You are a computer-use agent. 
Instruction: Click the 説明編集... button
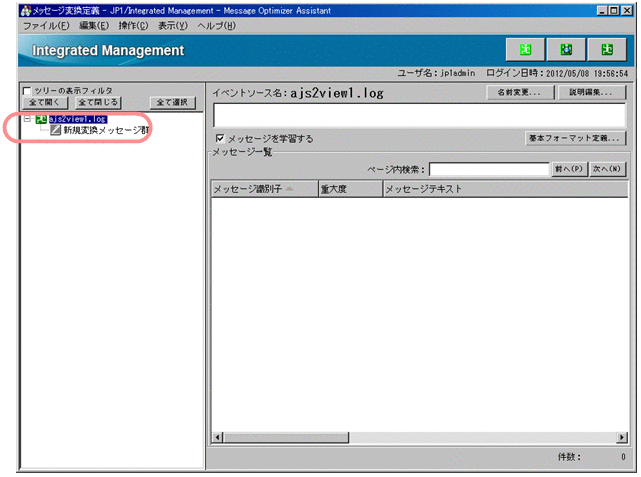591,92
